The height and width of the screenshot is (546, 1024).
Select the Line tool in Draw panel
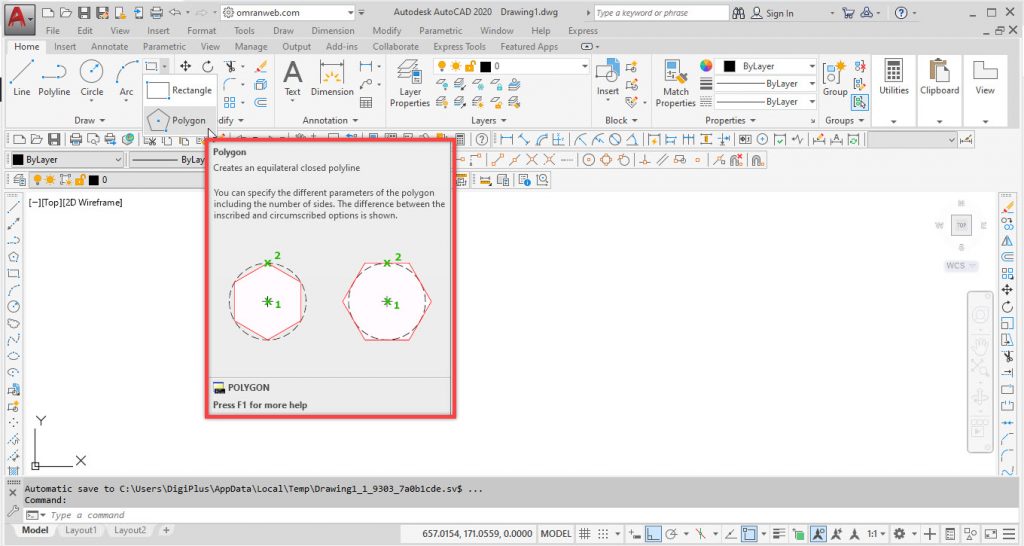click(x=22, y=77)
